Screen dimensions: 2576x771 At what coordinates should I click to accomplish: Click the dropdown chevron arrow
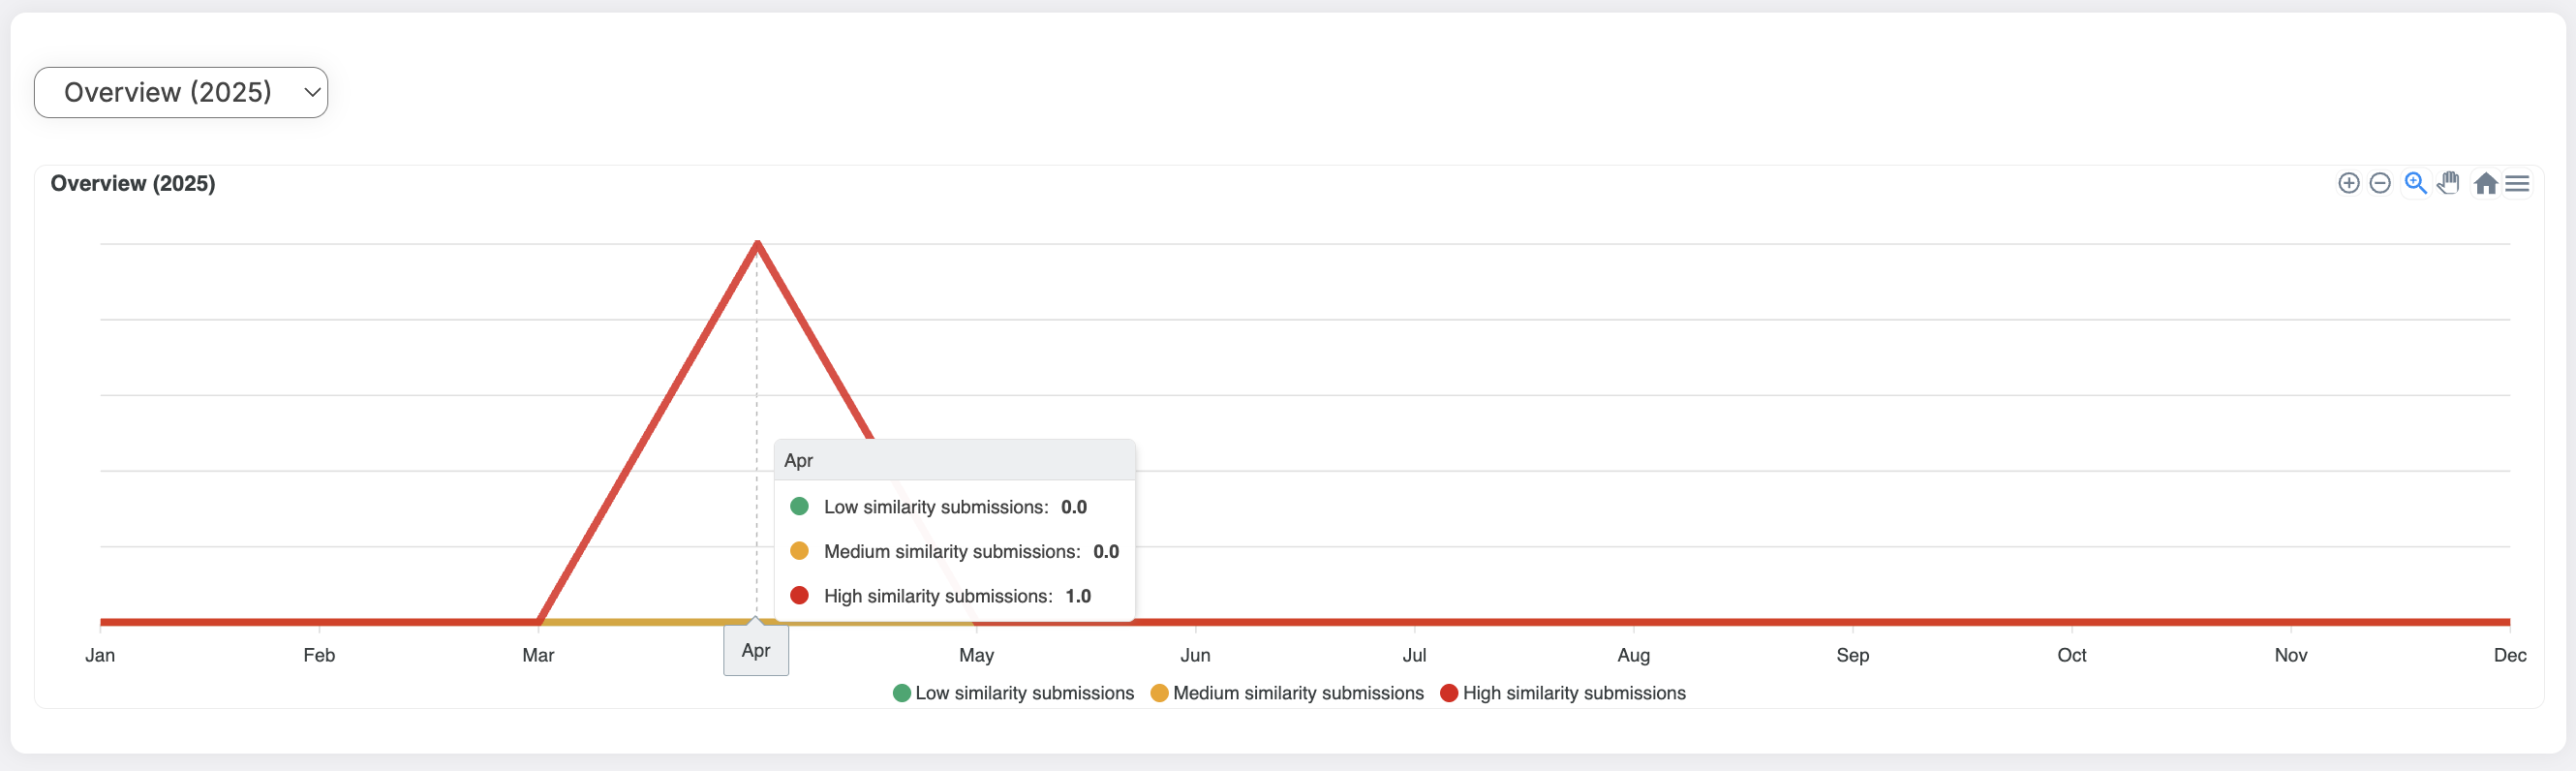[x=312, y=92]
